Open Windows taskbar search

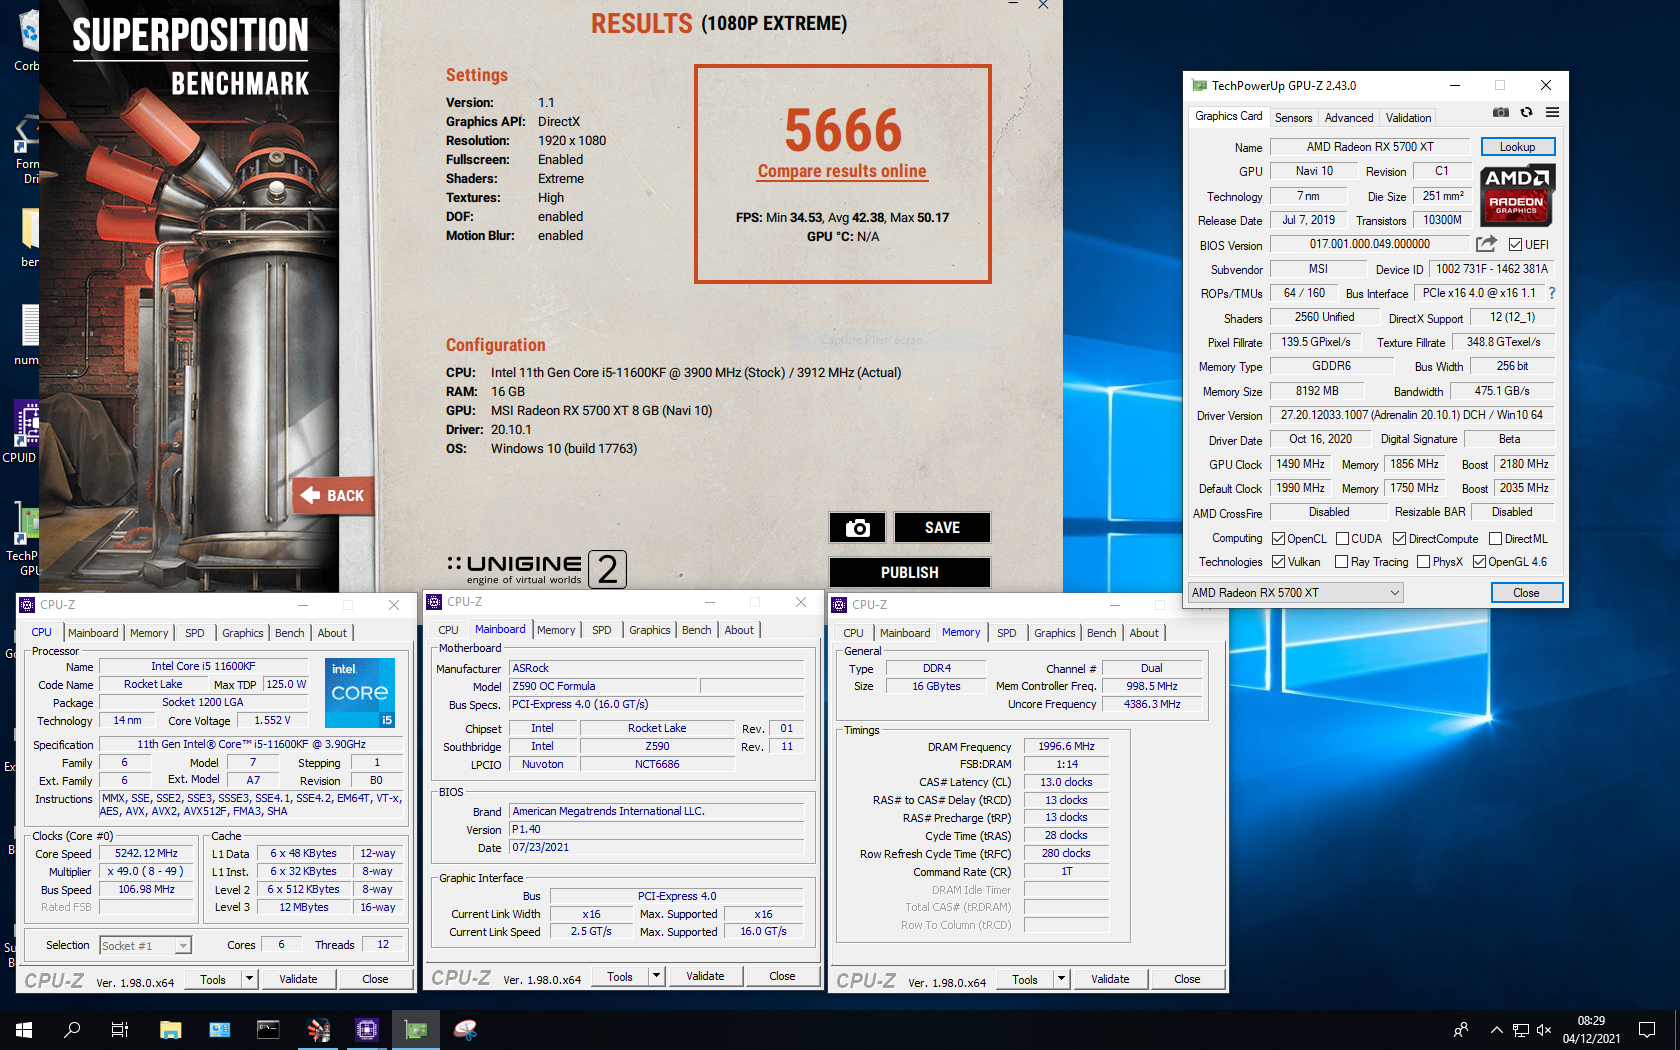click(x=72, y=1029)
